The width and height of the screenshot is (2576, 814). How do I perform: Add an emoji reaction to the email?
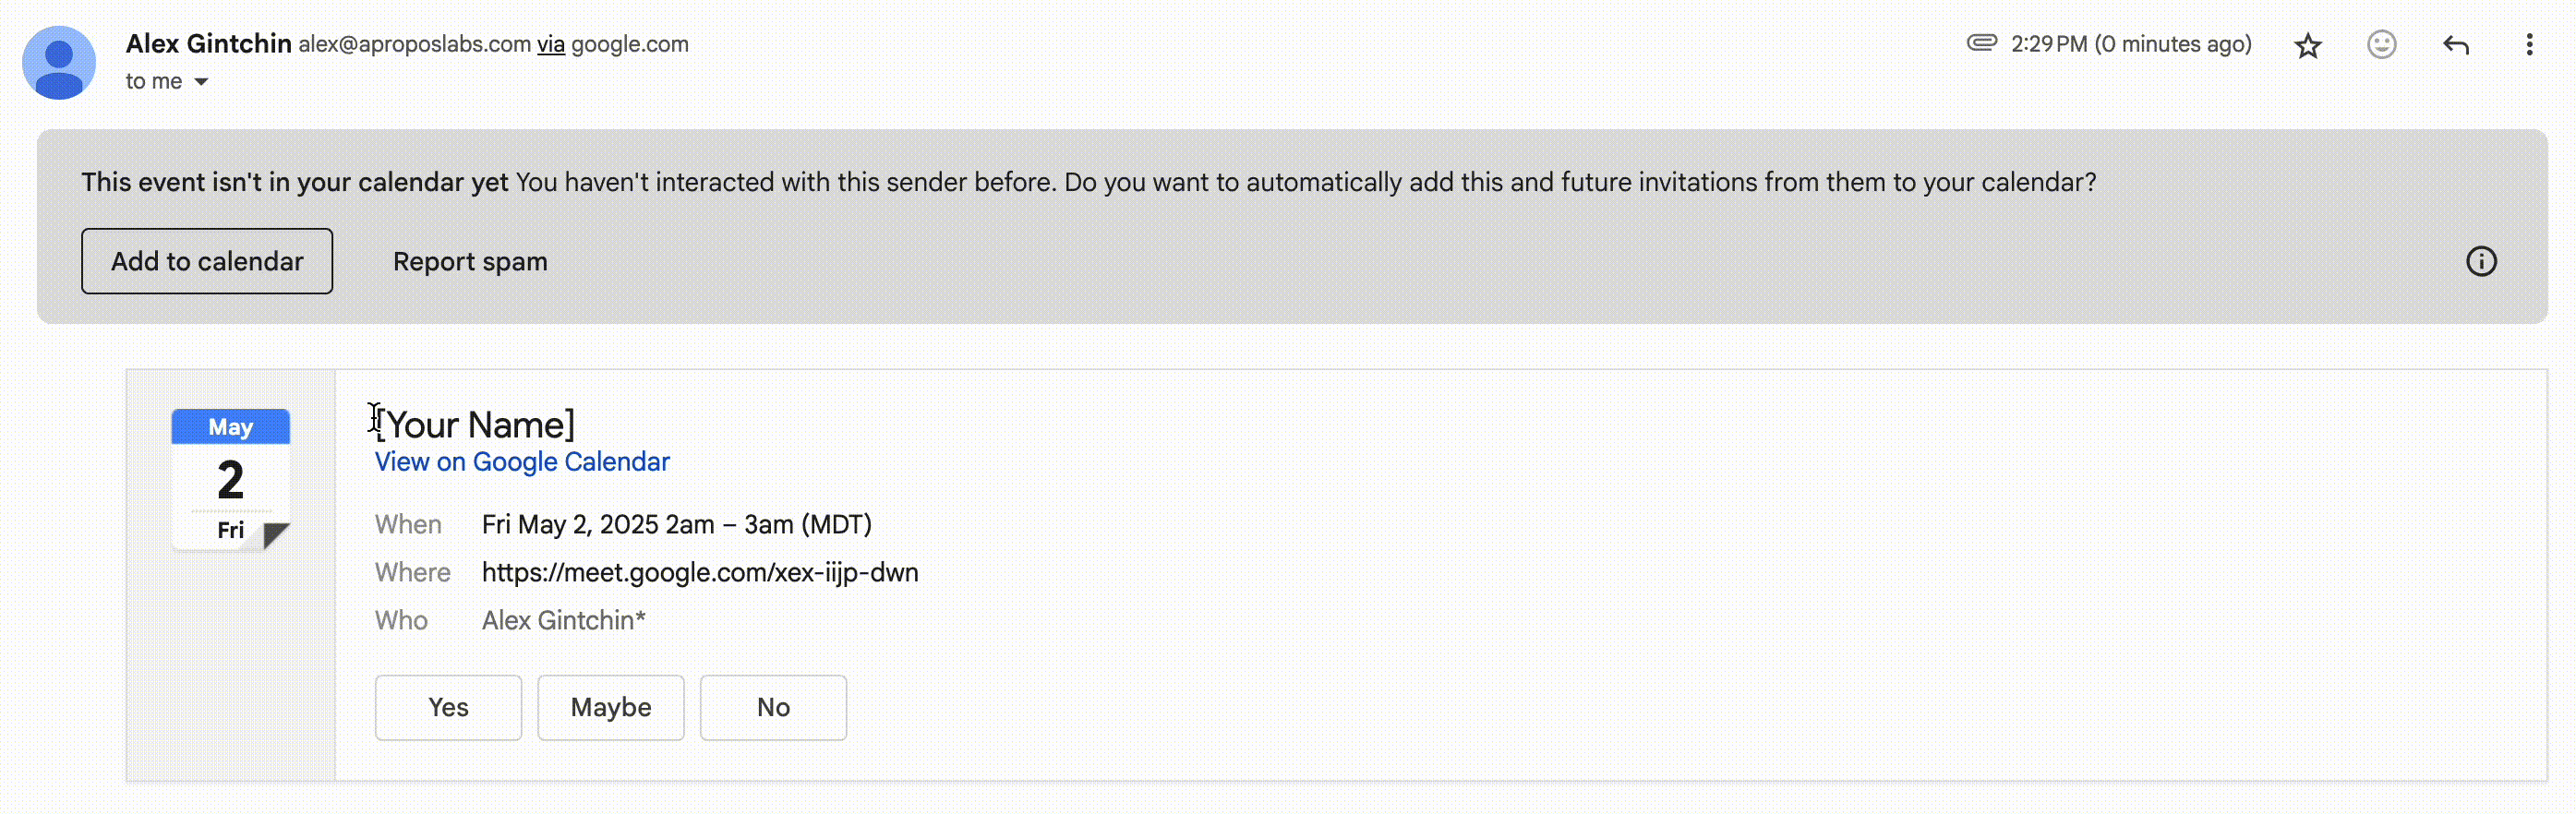(x=2381, y=45)
